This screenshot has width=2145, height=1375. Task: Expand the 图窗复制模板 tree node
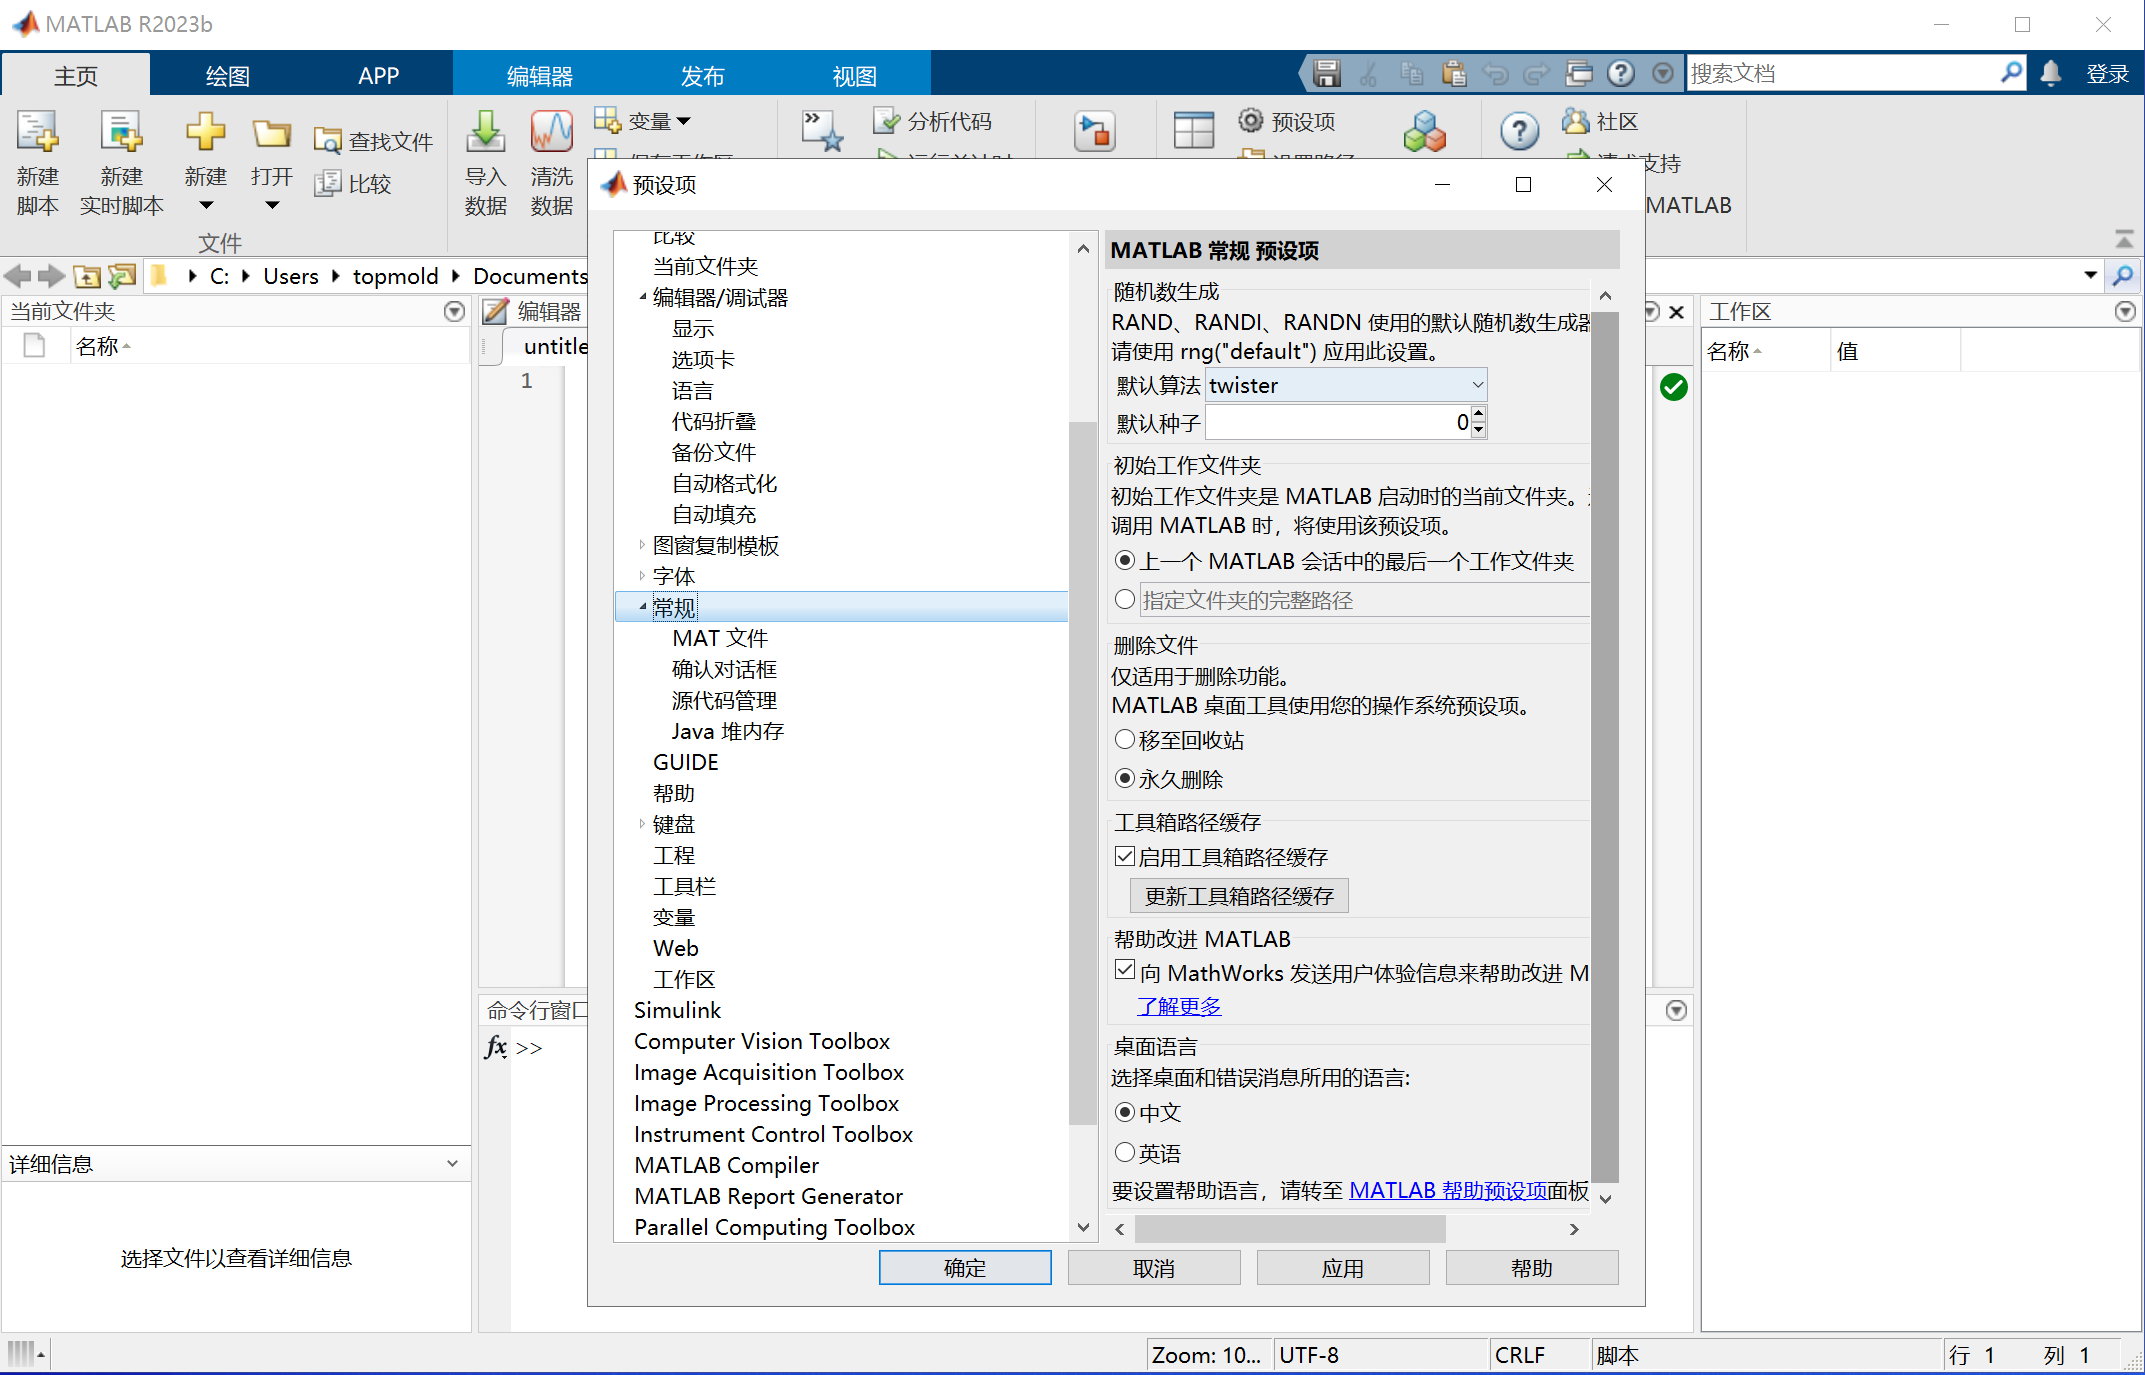tap(642, 545)
